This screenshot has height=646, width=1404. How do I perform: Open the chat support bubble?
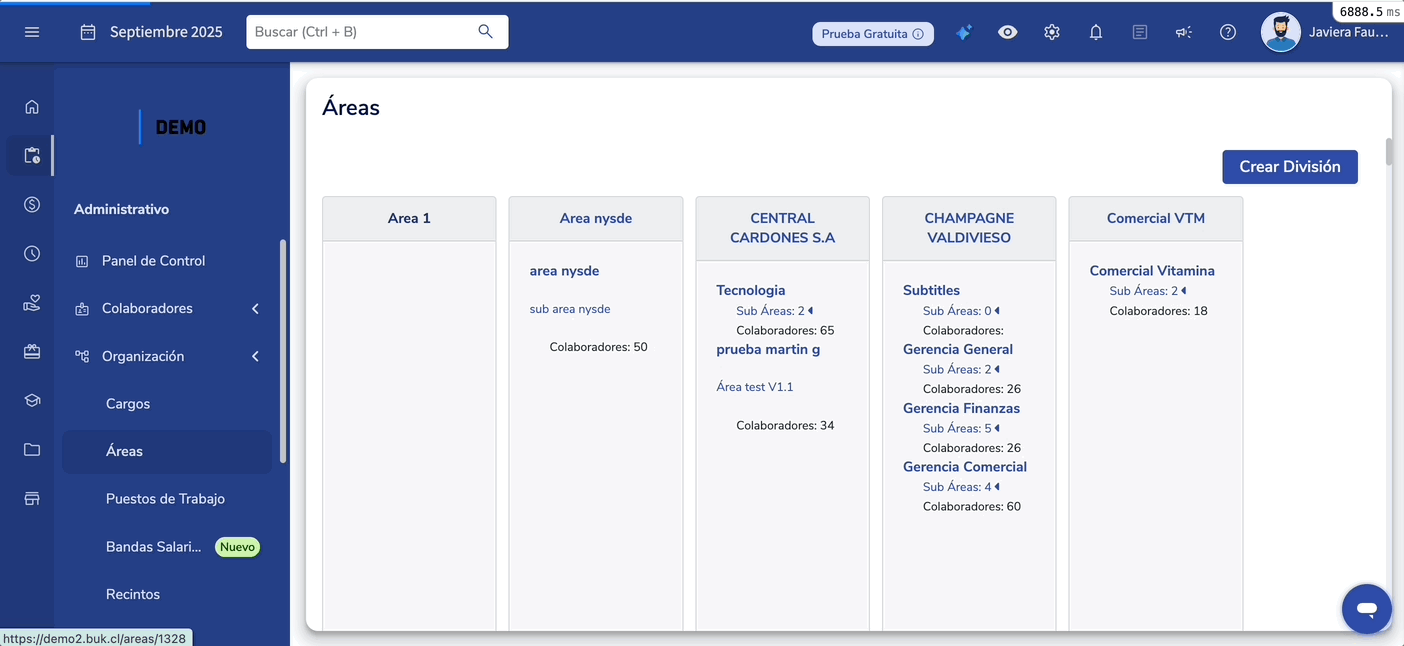(1366, 608)
